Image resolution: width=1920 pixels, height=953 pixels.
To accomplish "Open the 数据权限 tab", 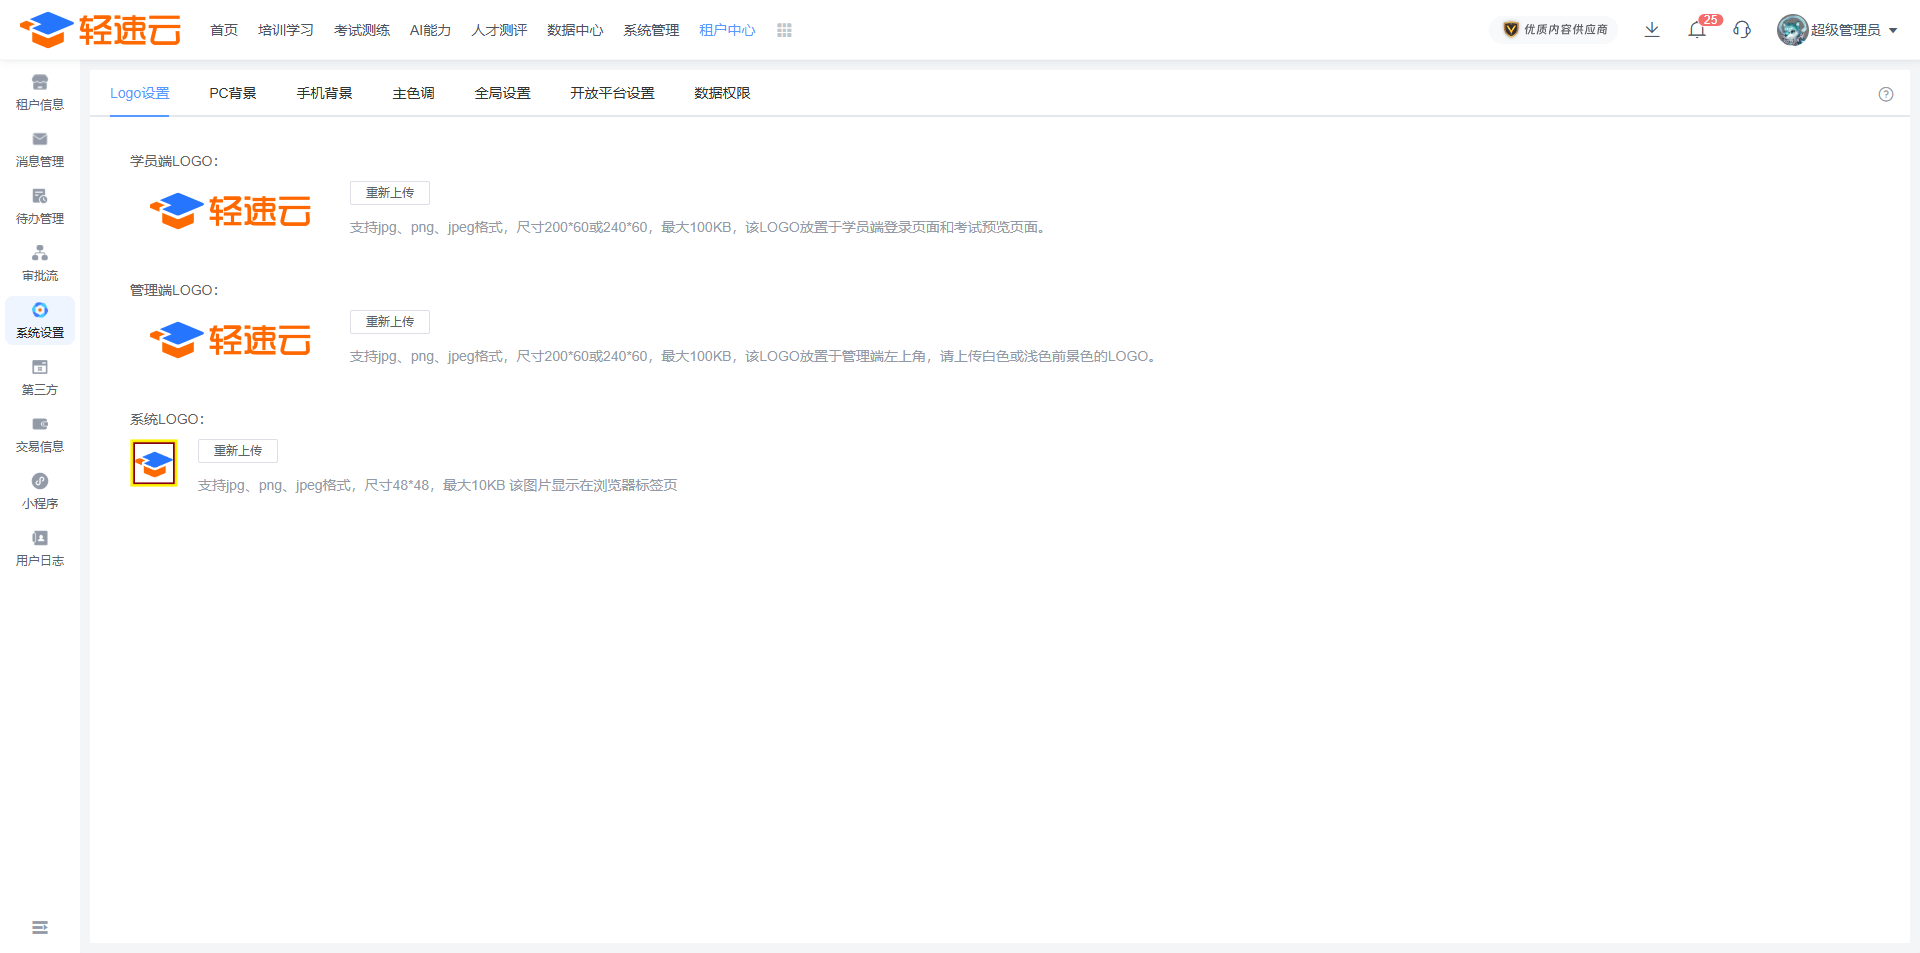I will tap(722, 93).
